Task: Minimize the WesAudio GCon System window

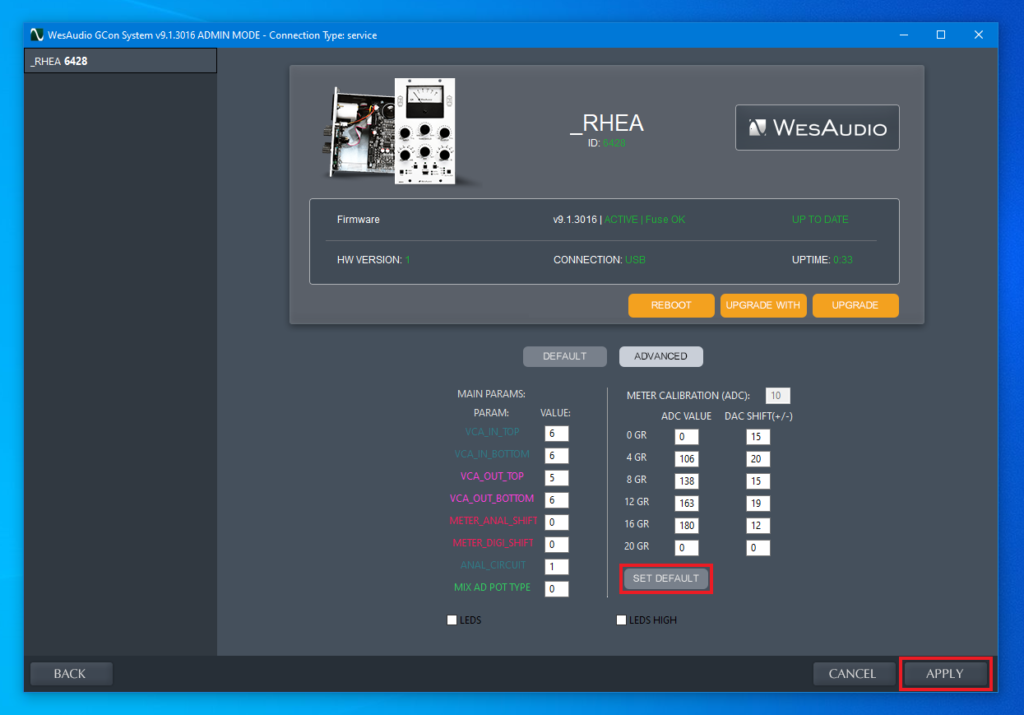Action: tap(904, 35)
